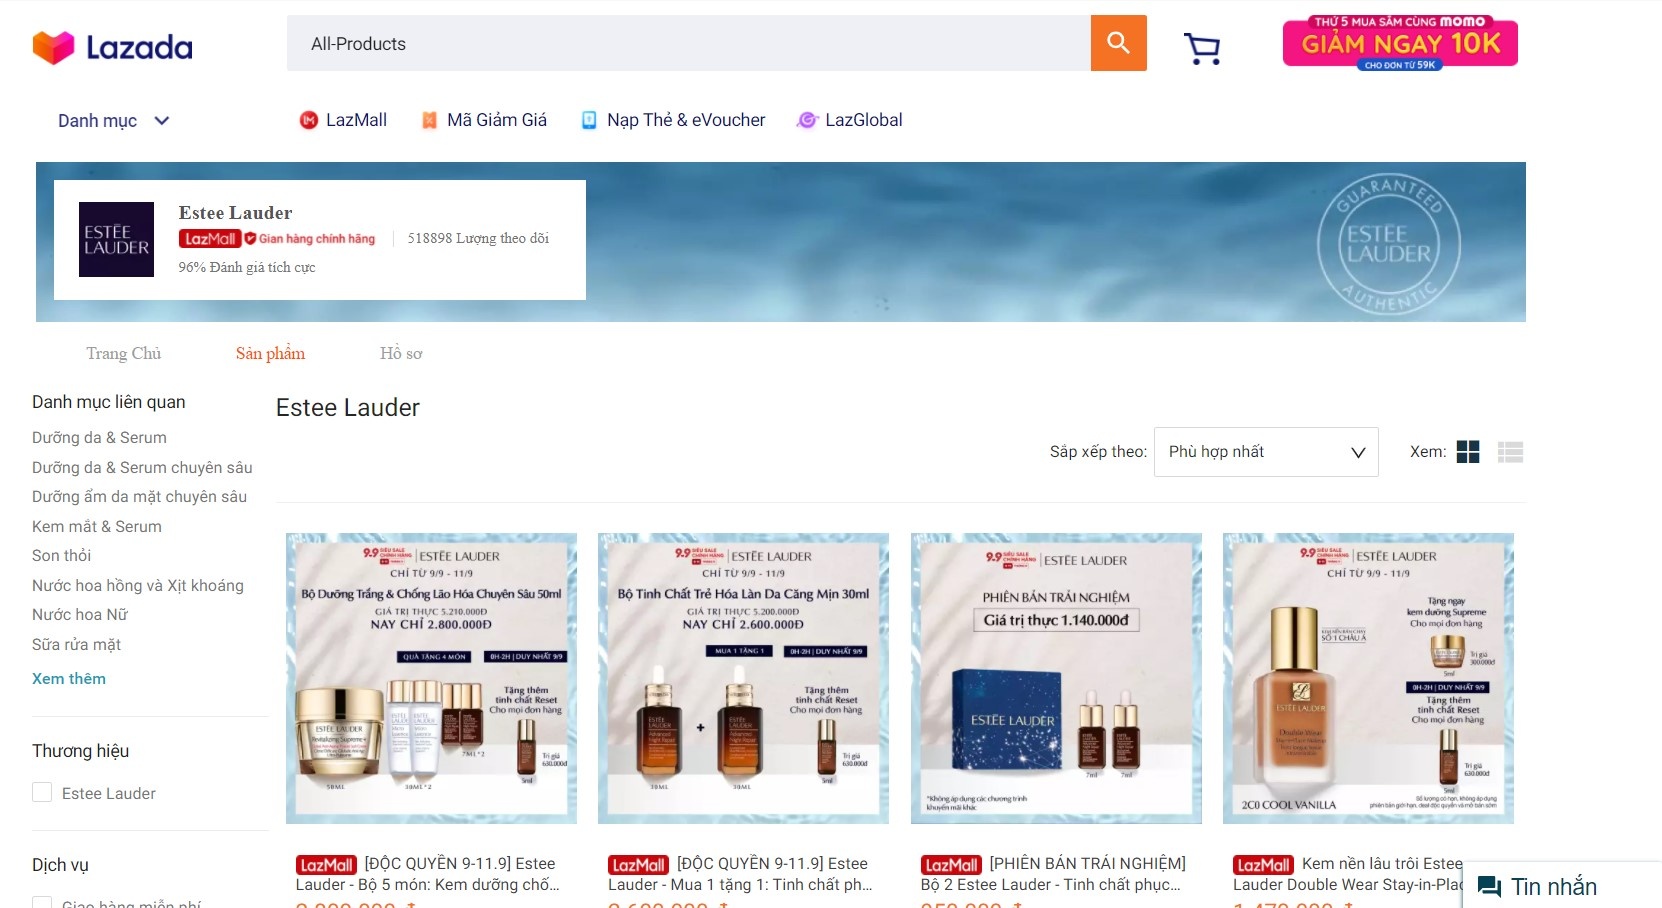Switch to the Trang Chủ tab
This screenshot has height=908, width=1662.
point(123,353)
